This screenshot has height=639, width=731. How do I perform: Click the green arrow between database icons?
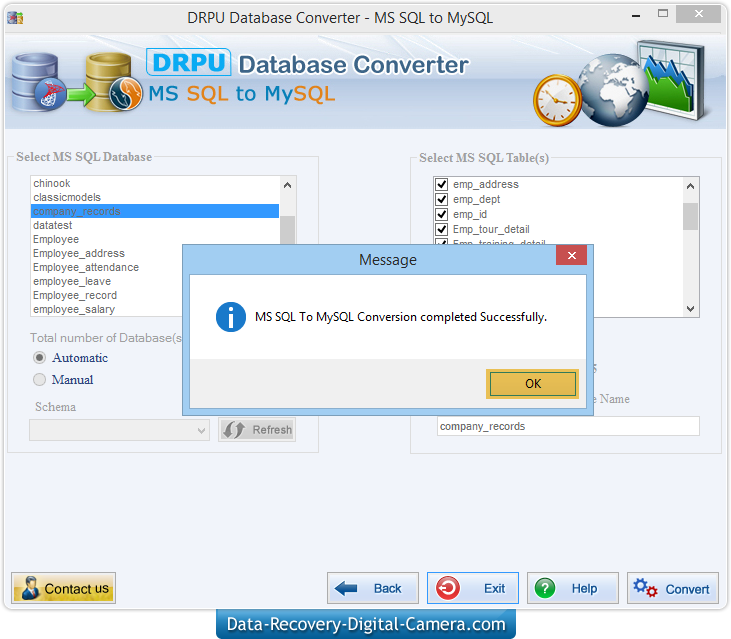click(80, 95)
